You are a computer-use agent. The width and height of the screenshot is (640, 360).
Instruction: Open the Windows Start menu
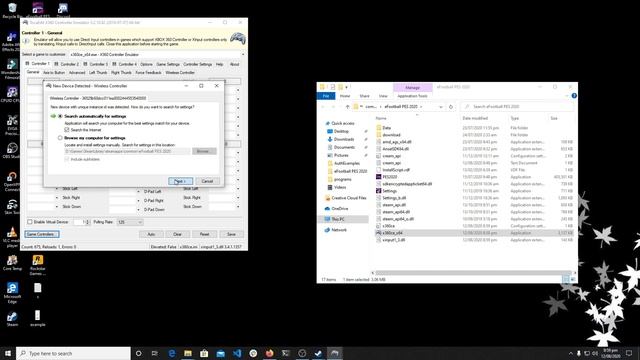click(x=8, y=353)
